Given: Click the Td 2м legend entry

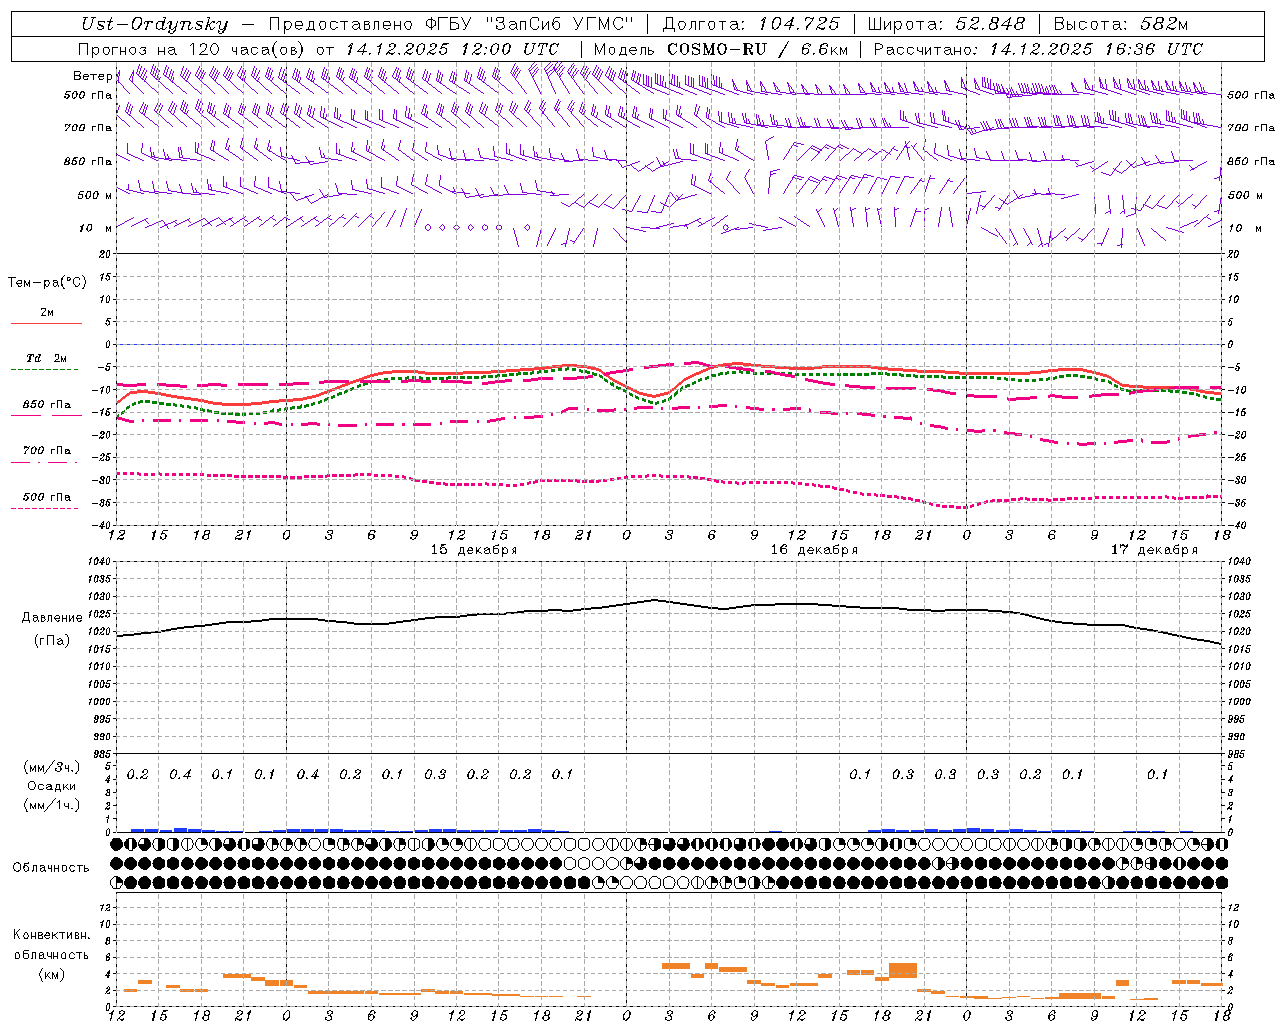Looking at the screenshot, I should (x=46, y=358).
